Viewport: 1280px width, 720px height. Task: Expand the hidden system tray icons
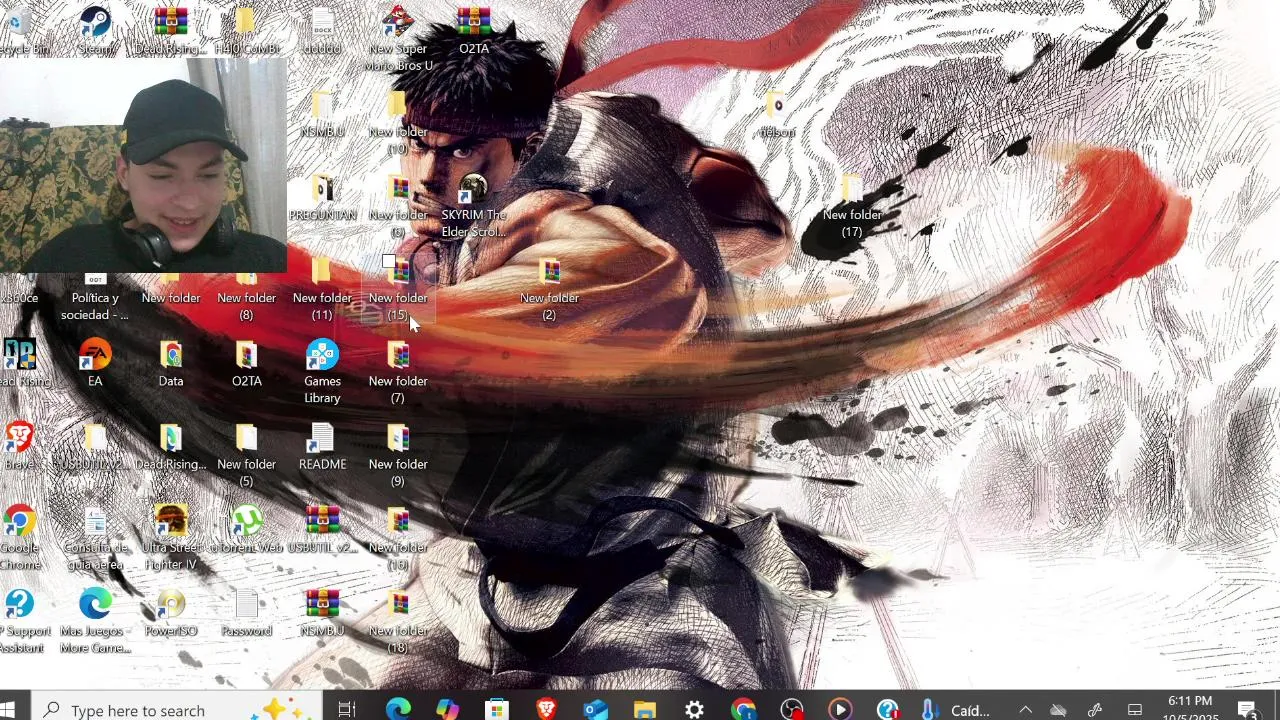(1025, 709)
